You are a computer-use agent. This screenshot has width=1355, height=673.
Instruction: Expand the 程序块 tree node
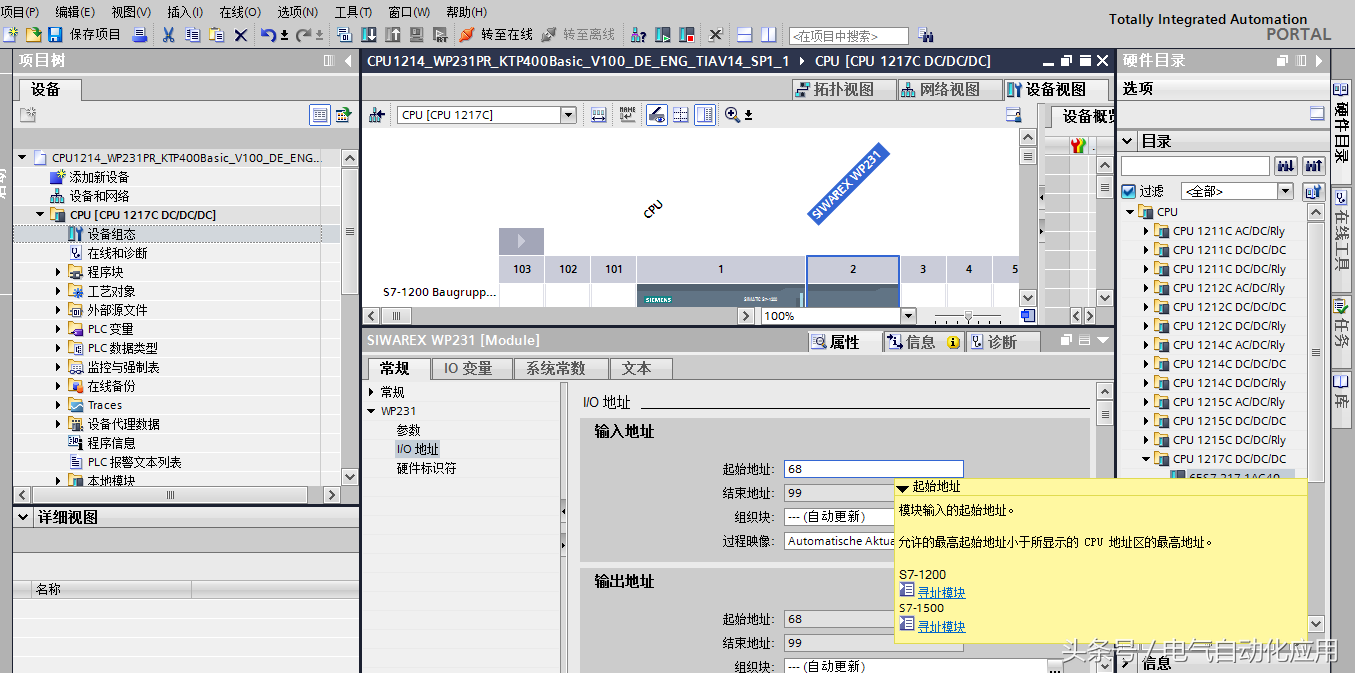click(x=58, y=272)
